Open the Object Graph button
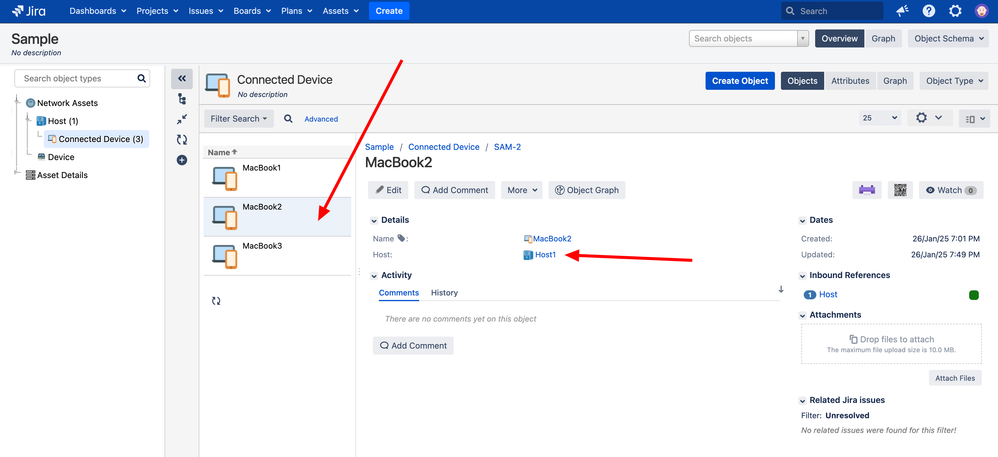998x457 pixels. click(x=587, y=190)
